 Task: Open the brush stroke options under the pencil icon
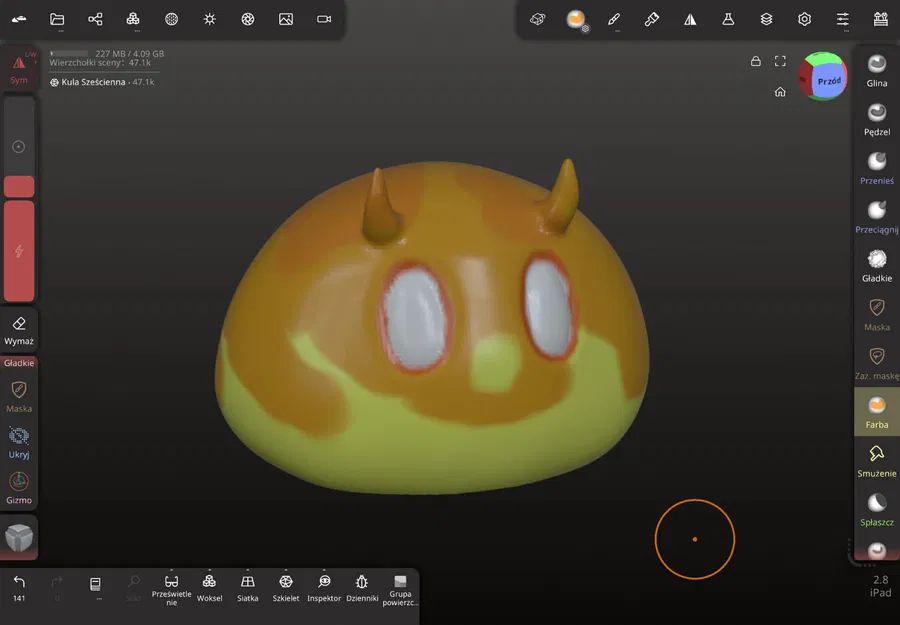[x=614, y=18]
